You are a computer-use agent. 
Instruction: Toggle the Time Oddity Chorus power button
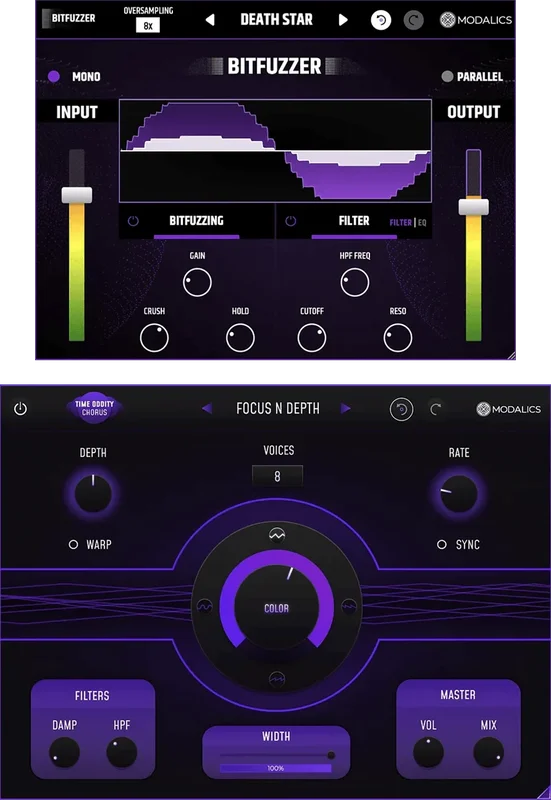point(20,409)
